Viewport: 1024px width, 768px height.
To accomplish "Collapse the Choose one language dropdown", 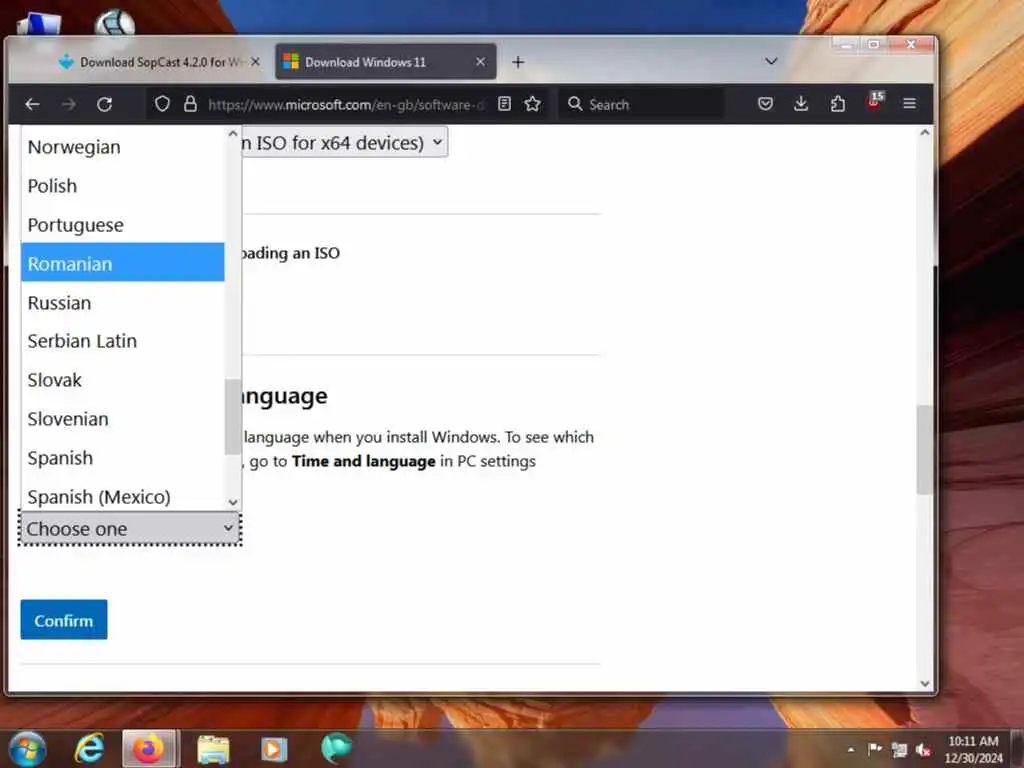I will click(x=130, y=529).
